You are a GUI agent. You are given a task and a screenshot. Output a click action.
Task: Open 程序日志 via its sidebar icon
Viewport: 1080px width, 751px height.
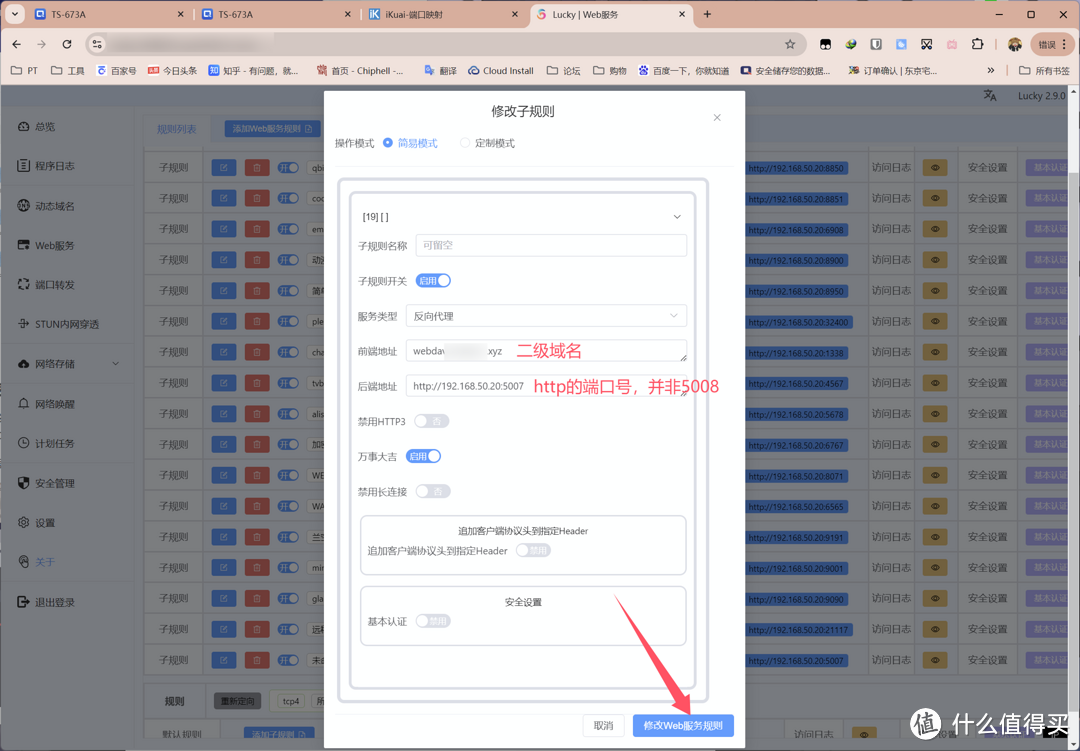pyautogui.click(x=24, y=166)
